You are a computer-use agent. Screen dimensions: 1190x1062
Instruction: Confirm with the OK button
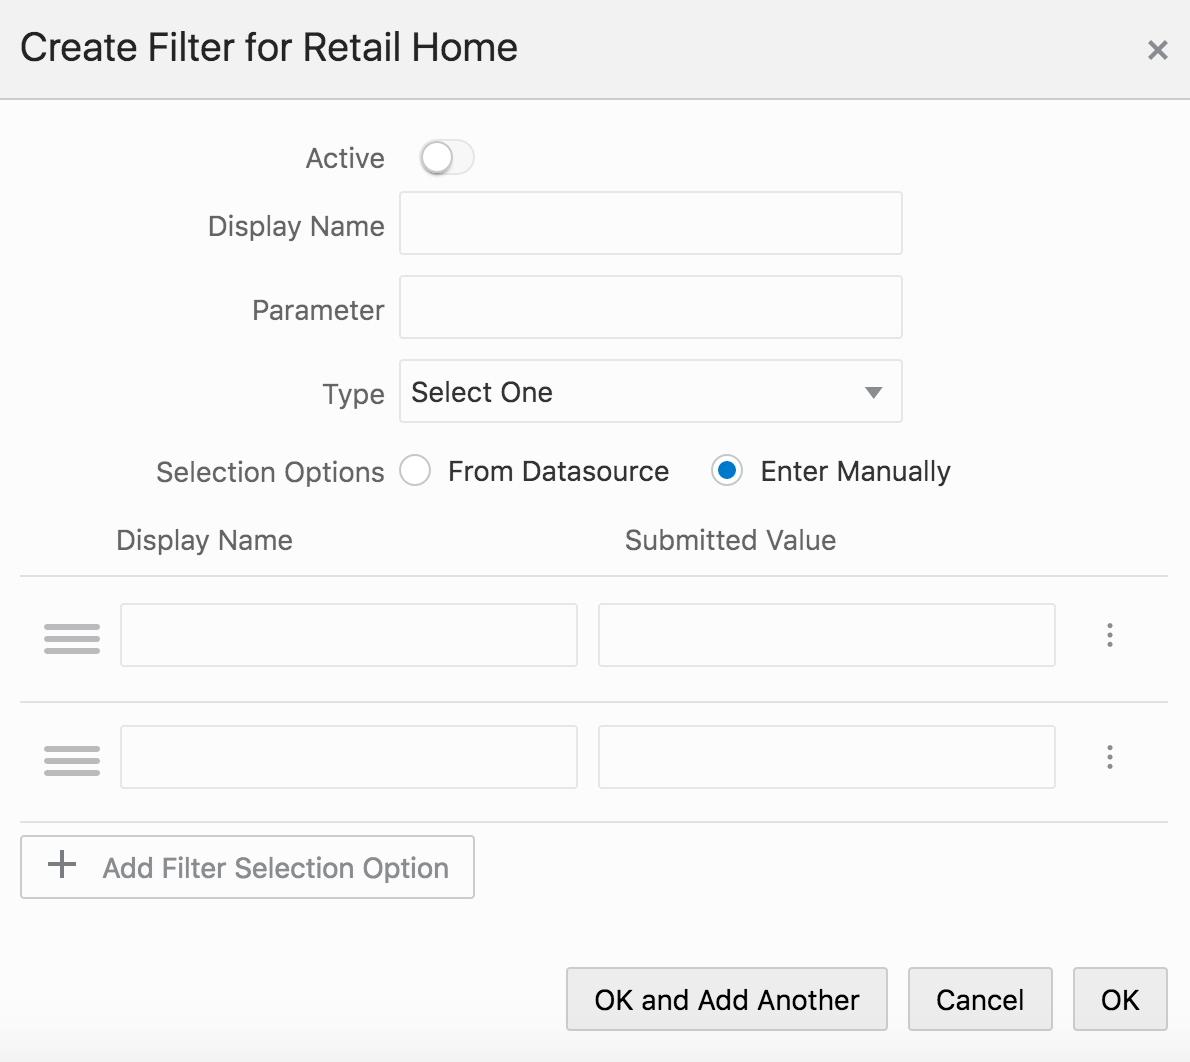click(1120, 999)
